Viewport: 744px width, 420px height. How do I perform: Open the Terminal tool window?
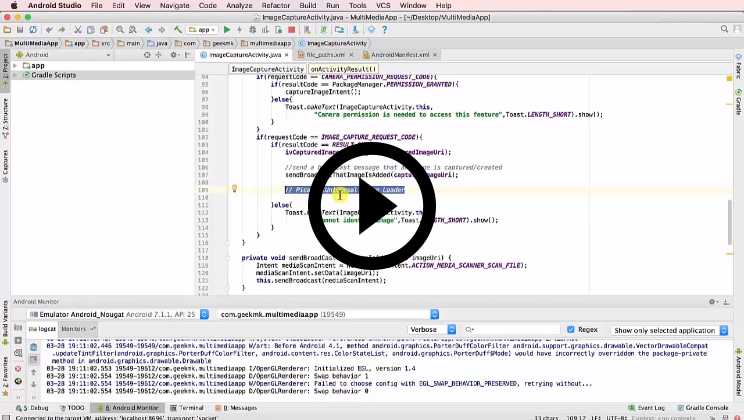tap(189, 408)
